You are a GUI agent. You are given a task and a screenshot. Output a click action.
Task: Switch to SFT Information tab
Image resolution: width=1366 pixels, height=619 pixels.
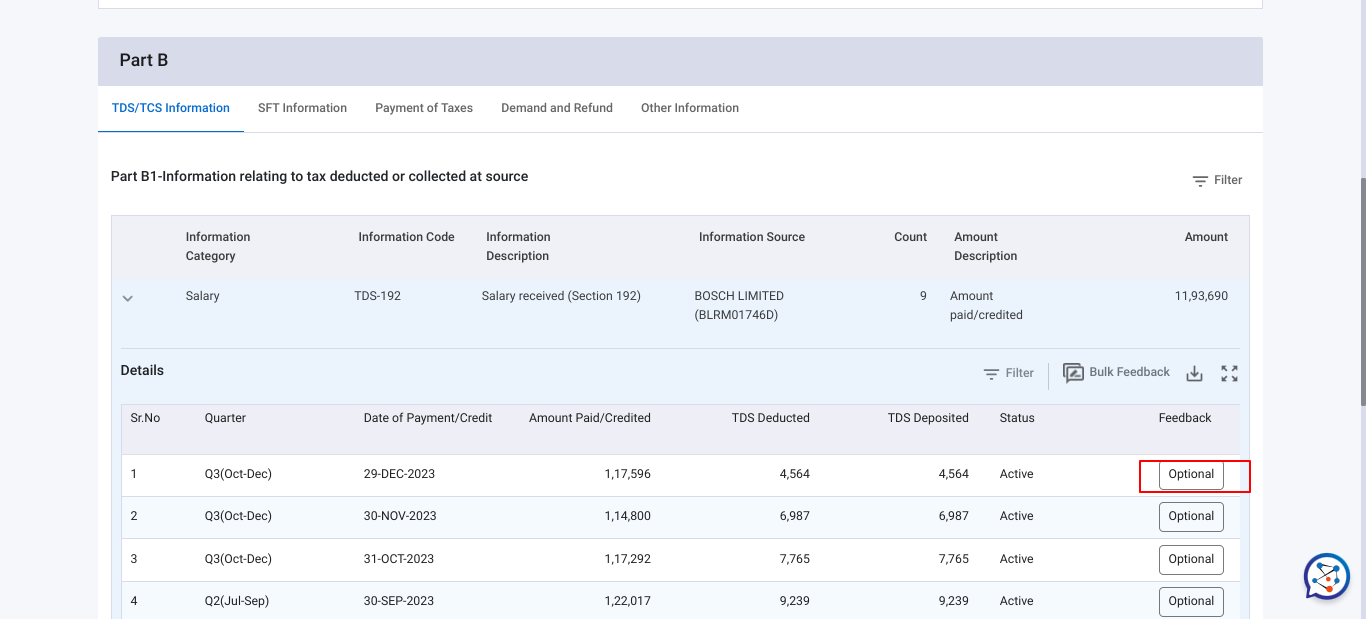[x=302, y=108]
